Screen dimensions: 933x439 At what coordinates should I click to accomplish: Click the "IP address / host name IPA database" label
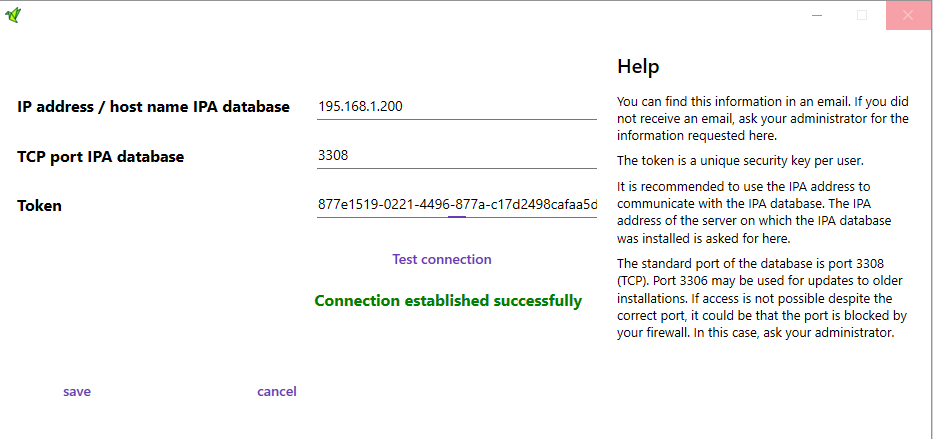click(153, 107)
